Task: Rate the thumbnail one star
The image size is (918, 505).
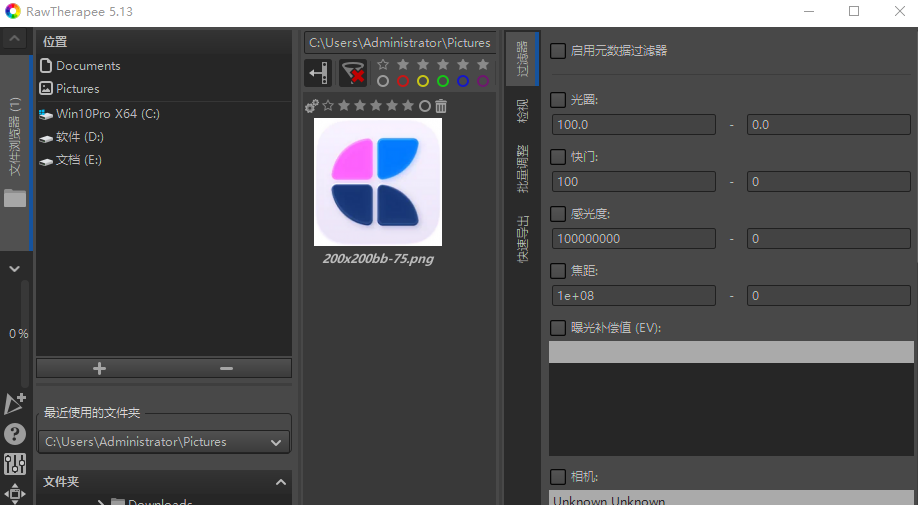Action: click(x=344, y=105)
